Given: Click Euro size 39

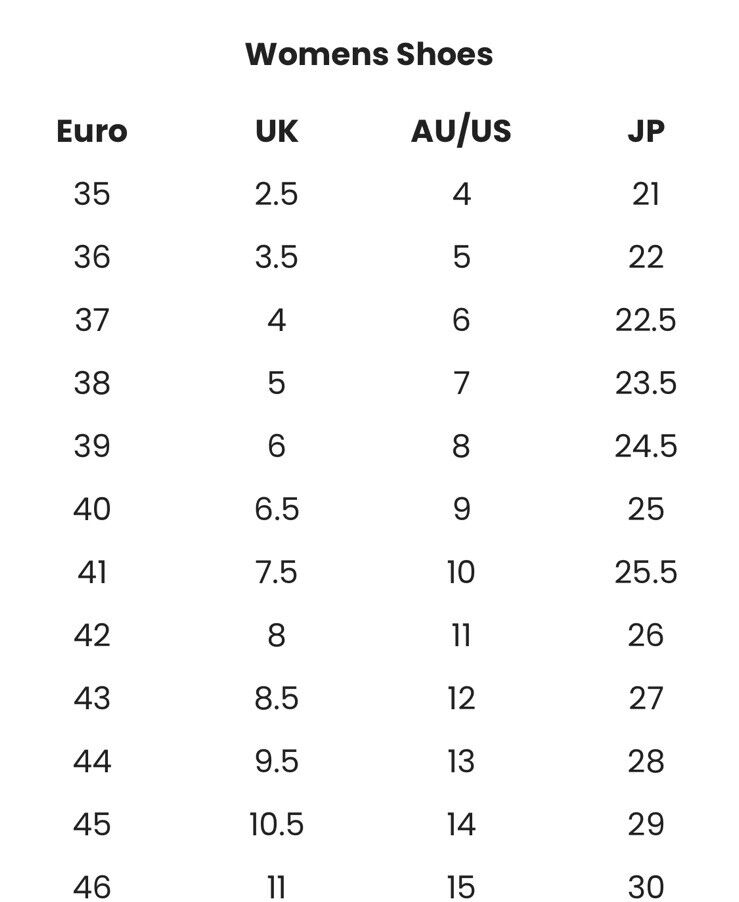Looking at the screenshot, I should [x=92, y=446].
